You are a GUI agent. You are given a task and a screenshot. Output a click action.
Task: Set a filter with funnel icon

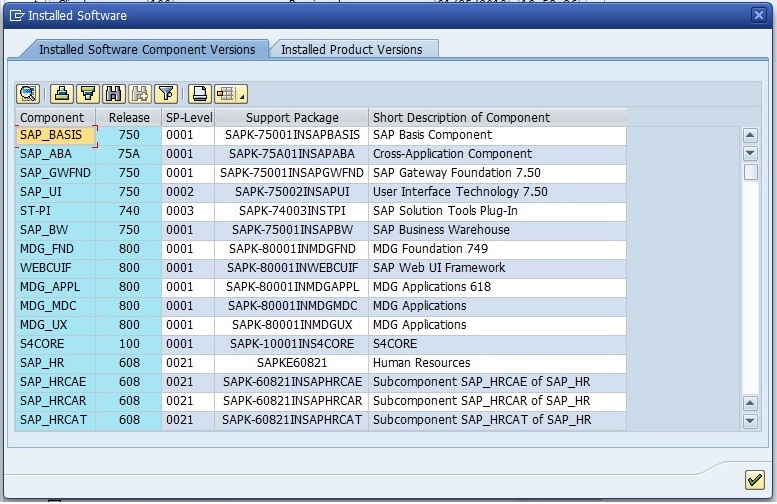coord(166,94)
